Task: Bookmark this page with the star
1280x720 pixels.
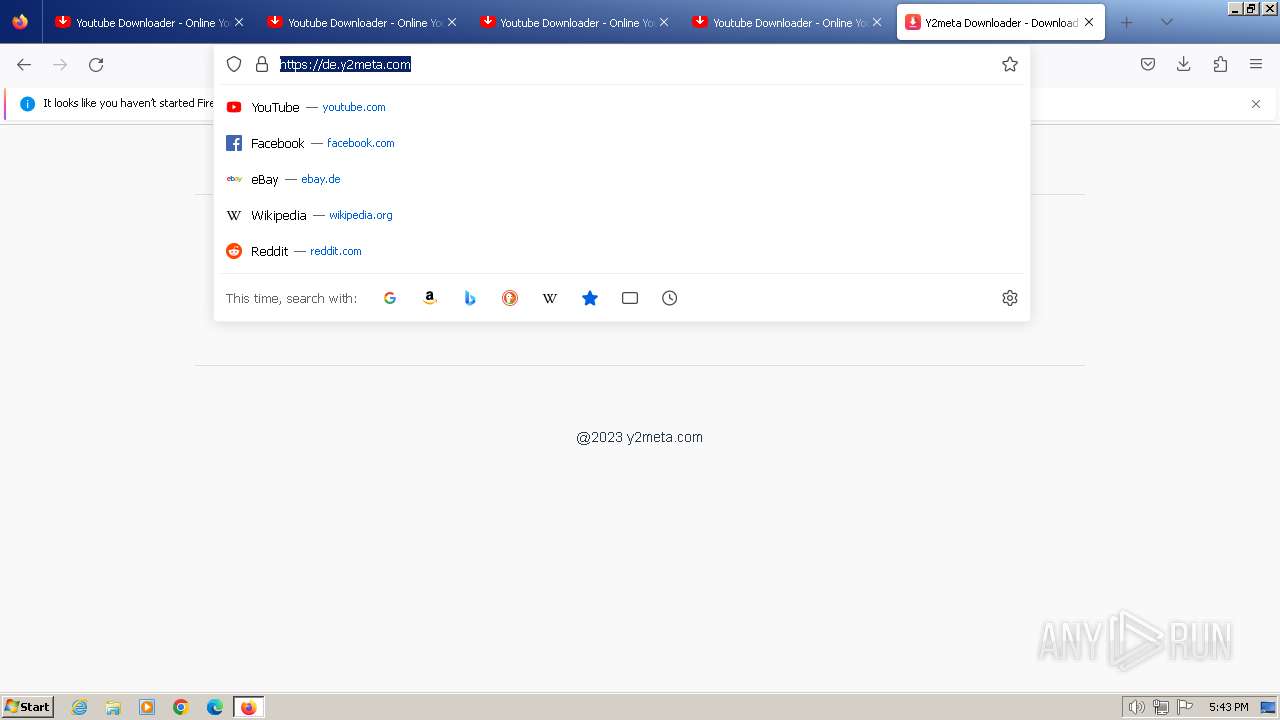Action: coord(1010,64)
